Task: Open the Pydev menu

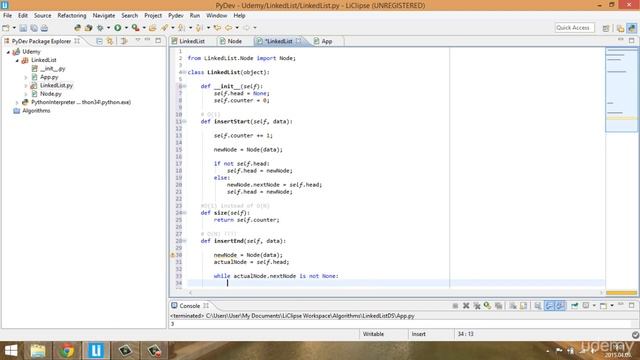Action: coord(176,16)
